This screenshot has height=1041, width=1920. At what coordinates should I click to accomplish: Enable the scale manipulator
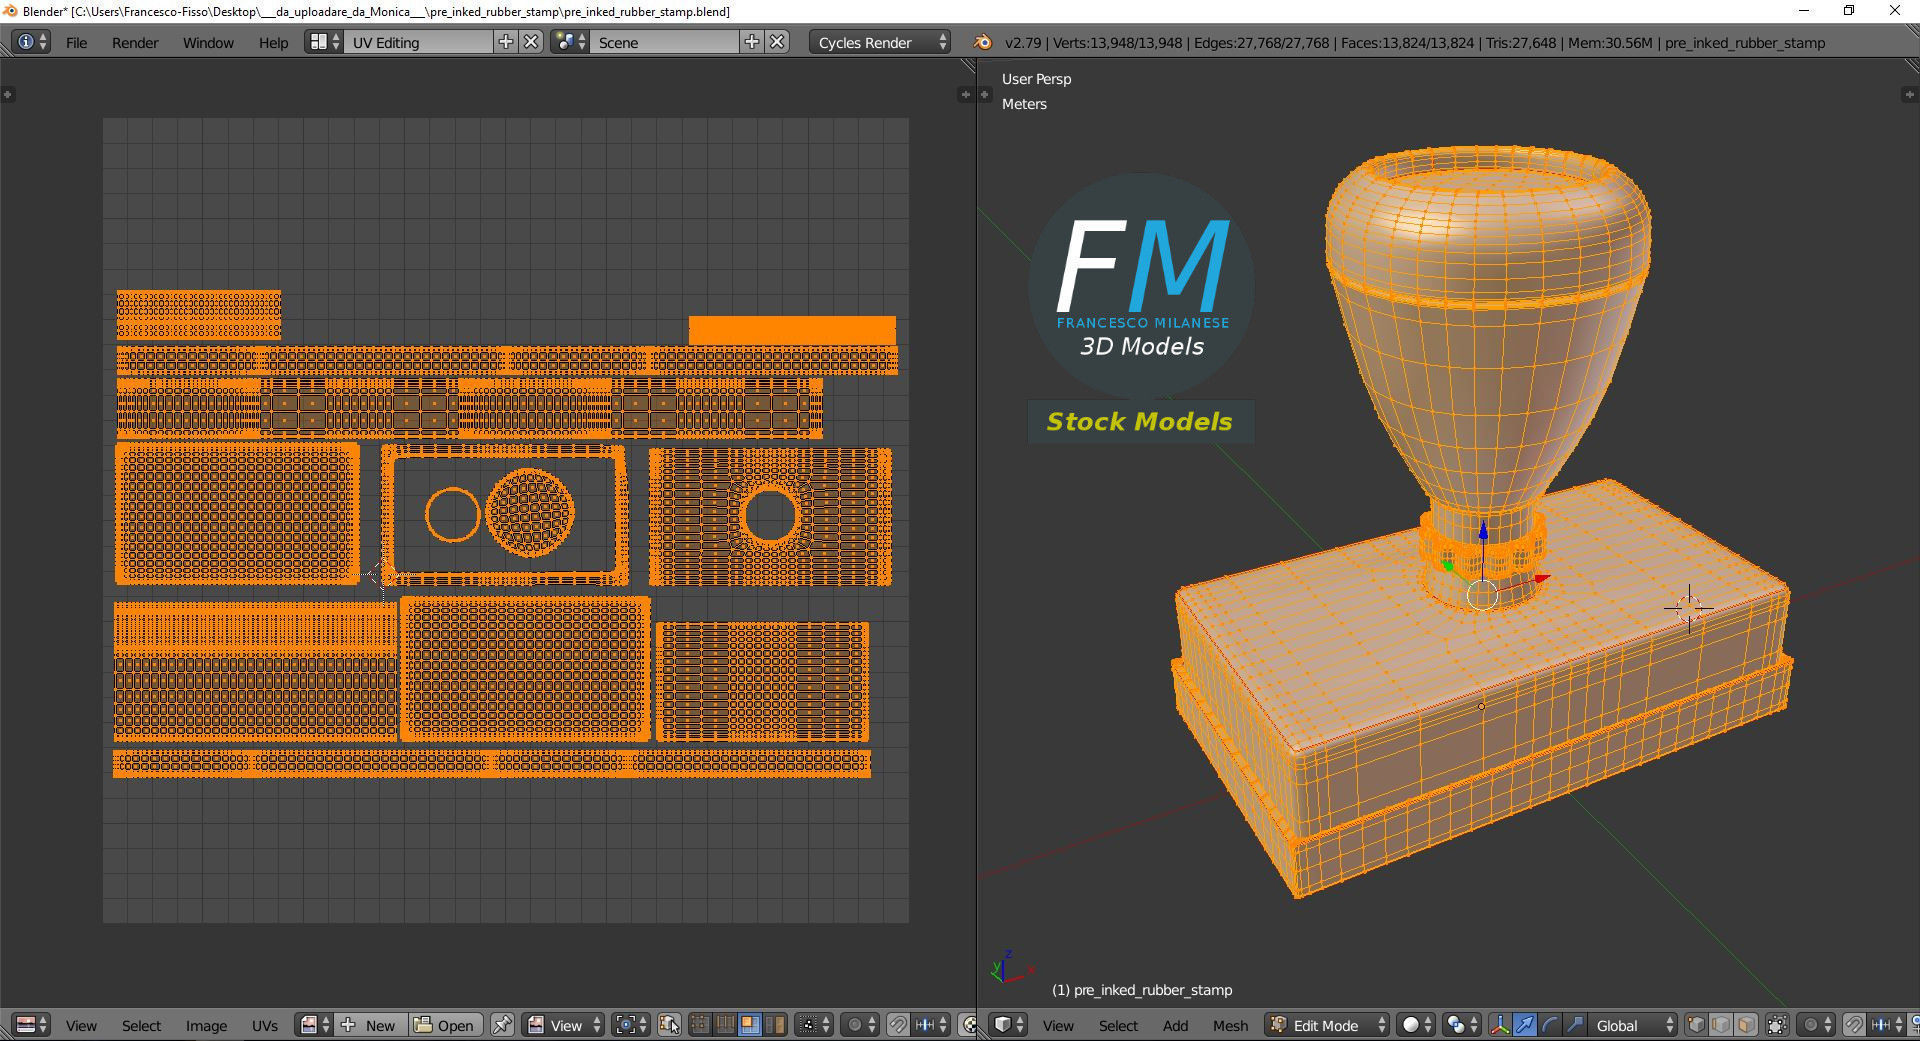coord(1575,1025)
